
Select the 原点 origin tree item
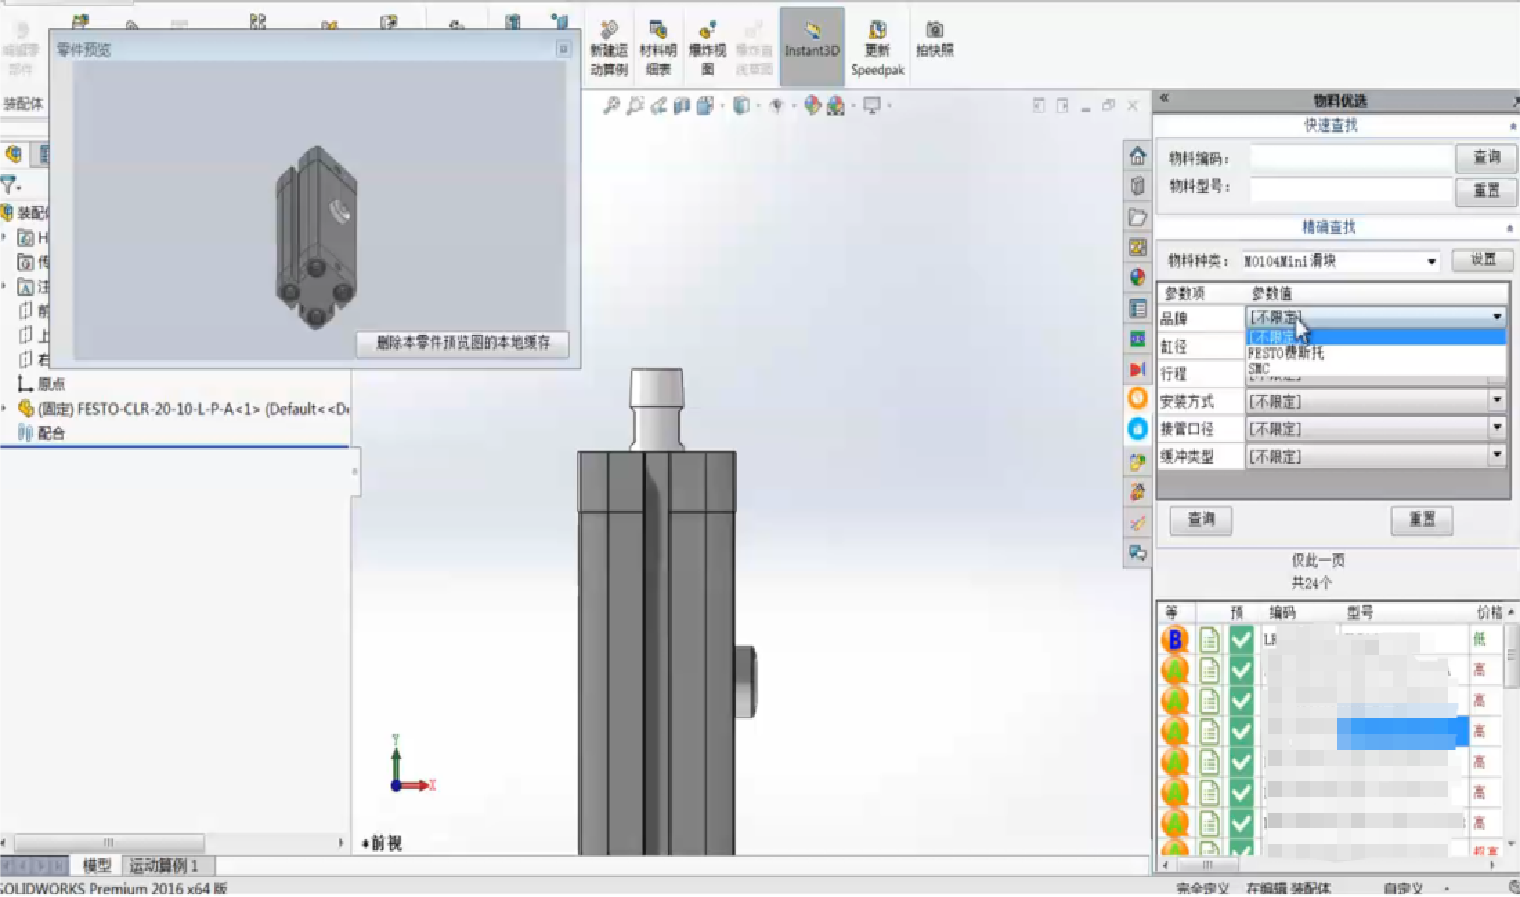[41, 384]
